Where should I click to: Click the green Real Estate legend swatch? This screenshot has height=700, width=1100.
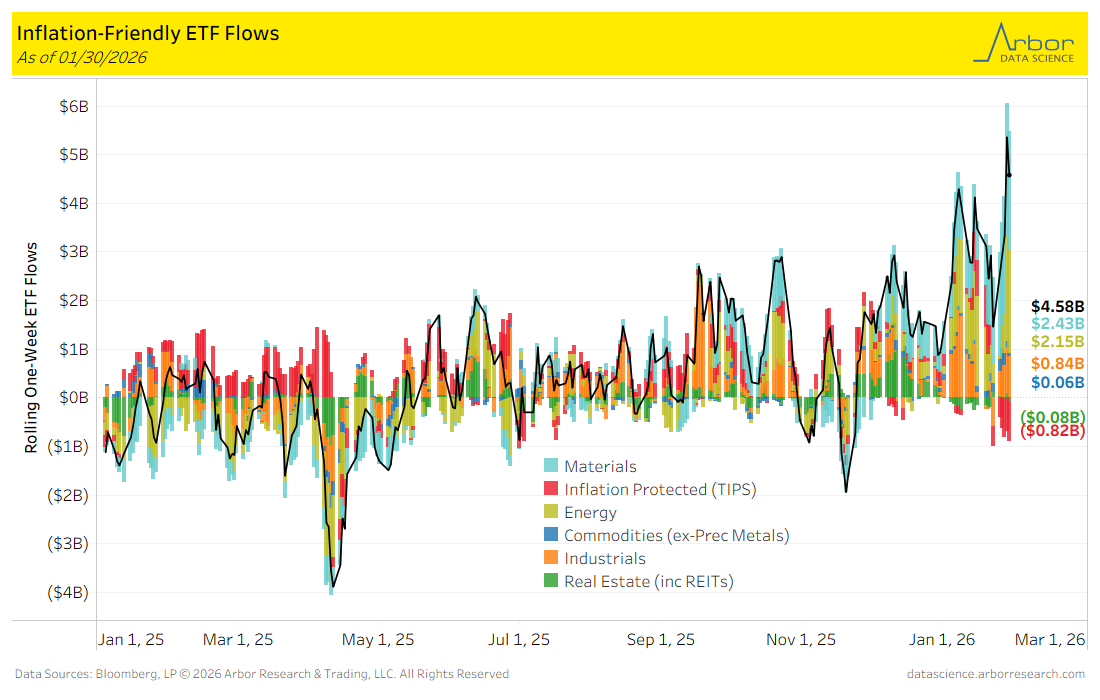551,582
